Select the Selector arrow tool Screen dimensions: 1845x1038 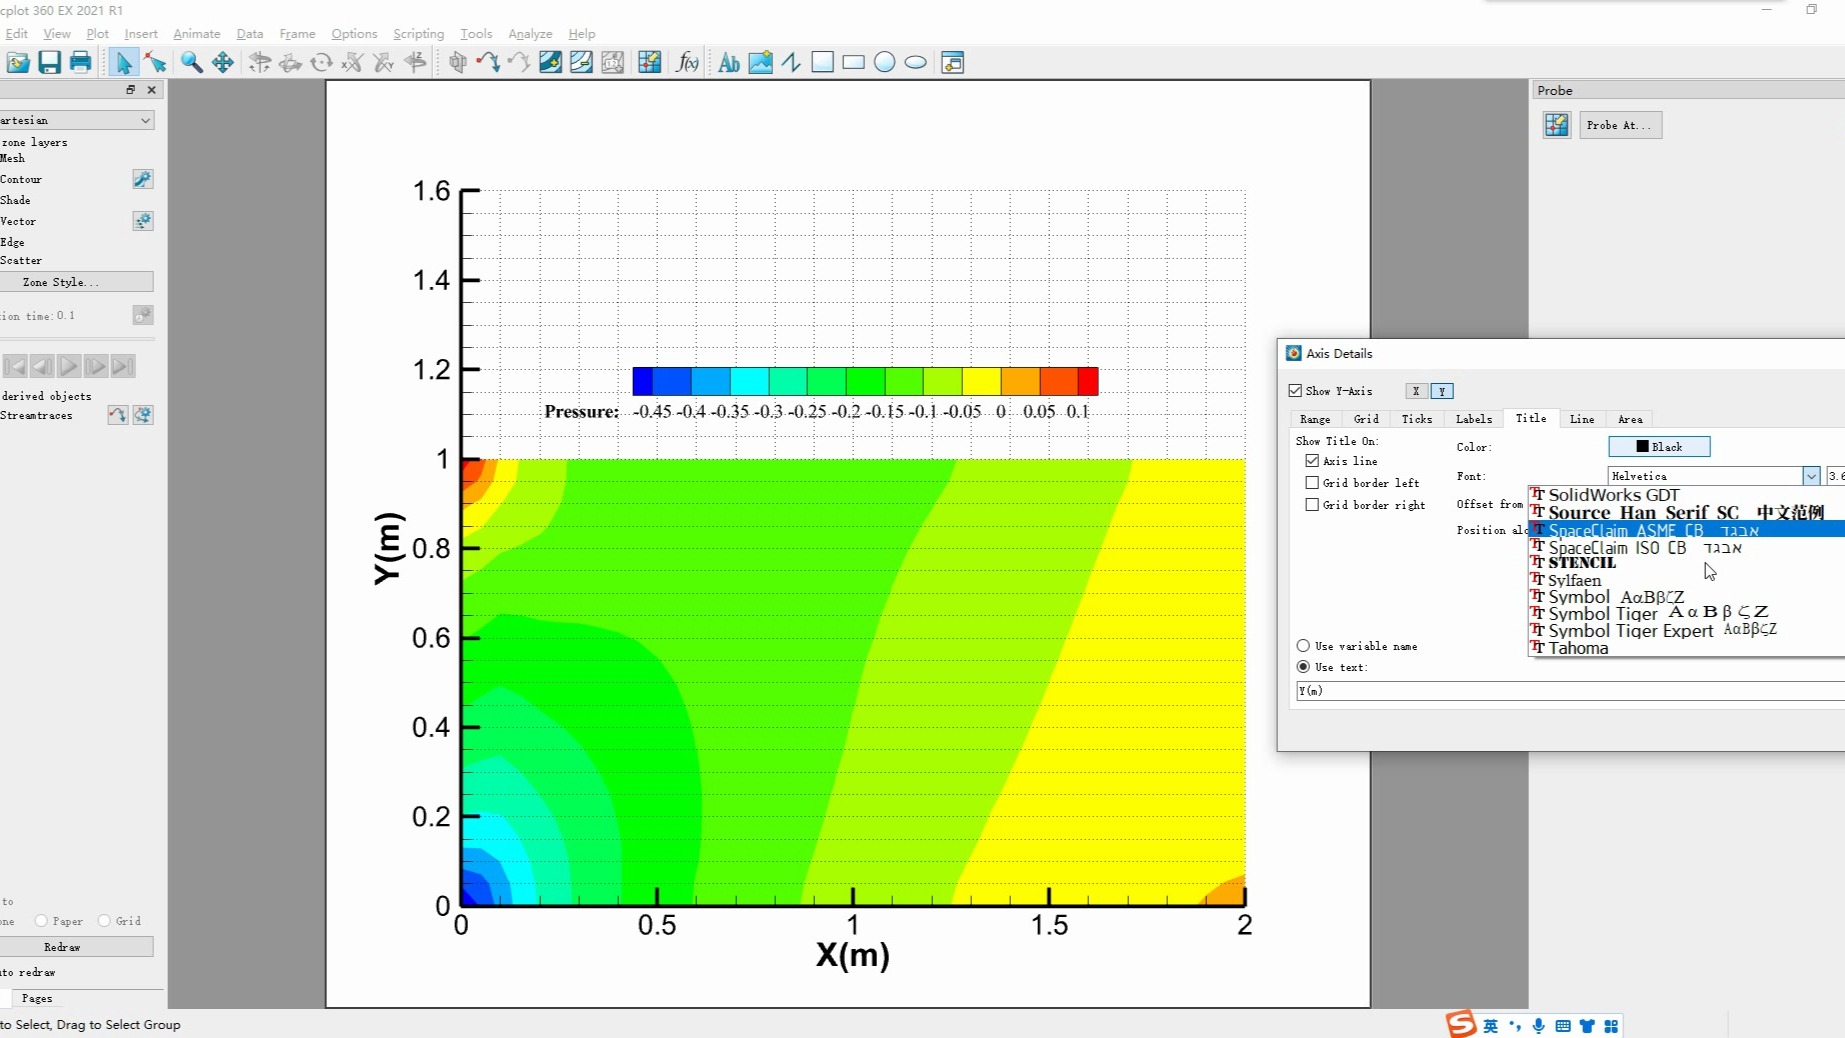pyautogui.click(x=123, y=63)
